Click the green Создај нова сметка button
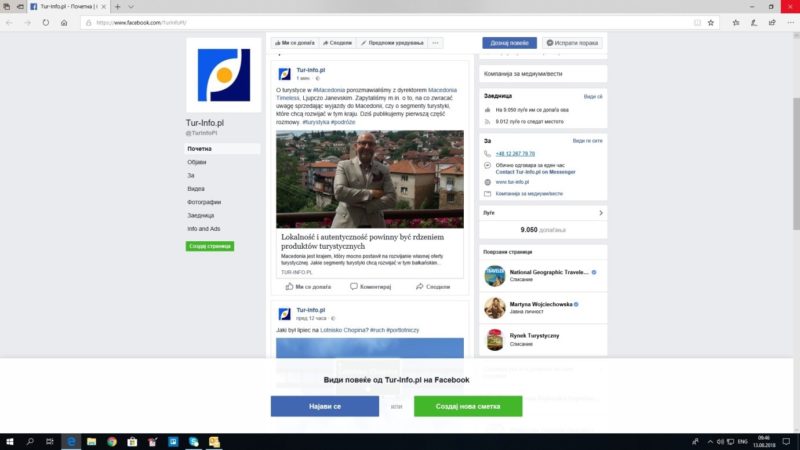 468,406
